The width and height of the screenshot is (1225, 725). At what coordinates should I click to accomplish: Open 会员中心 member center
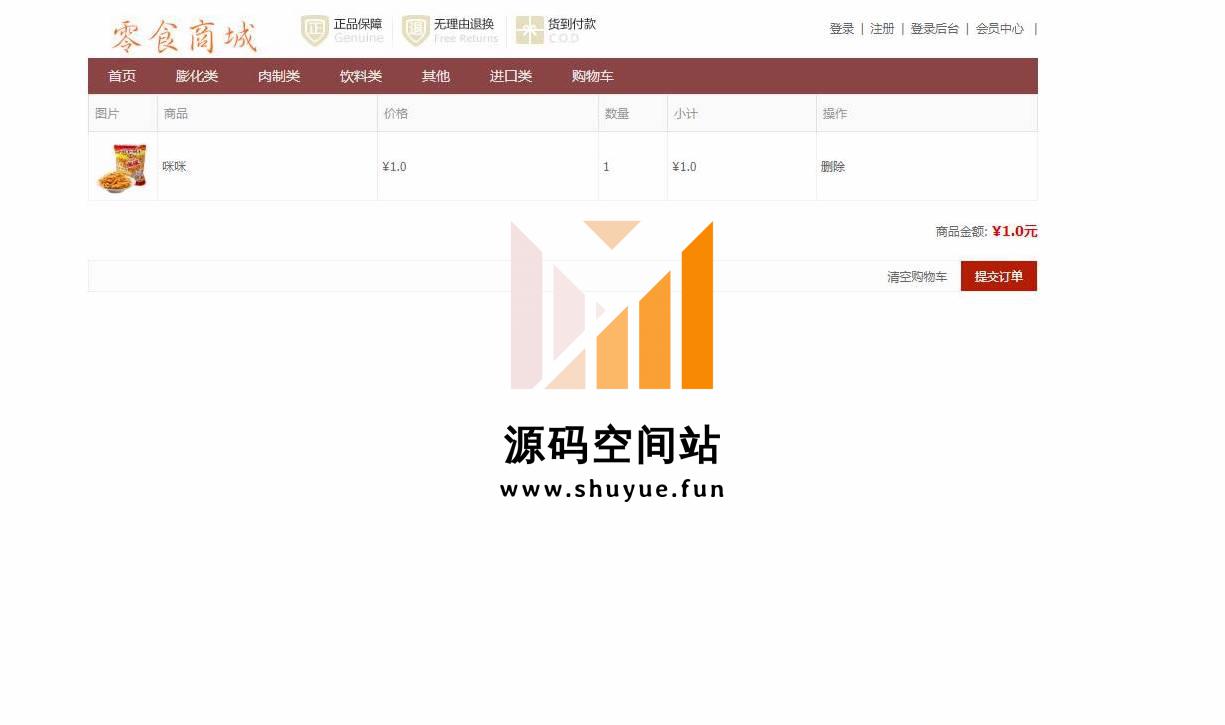(1000, 29)
